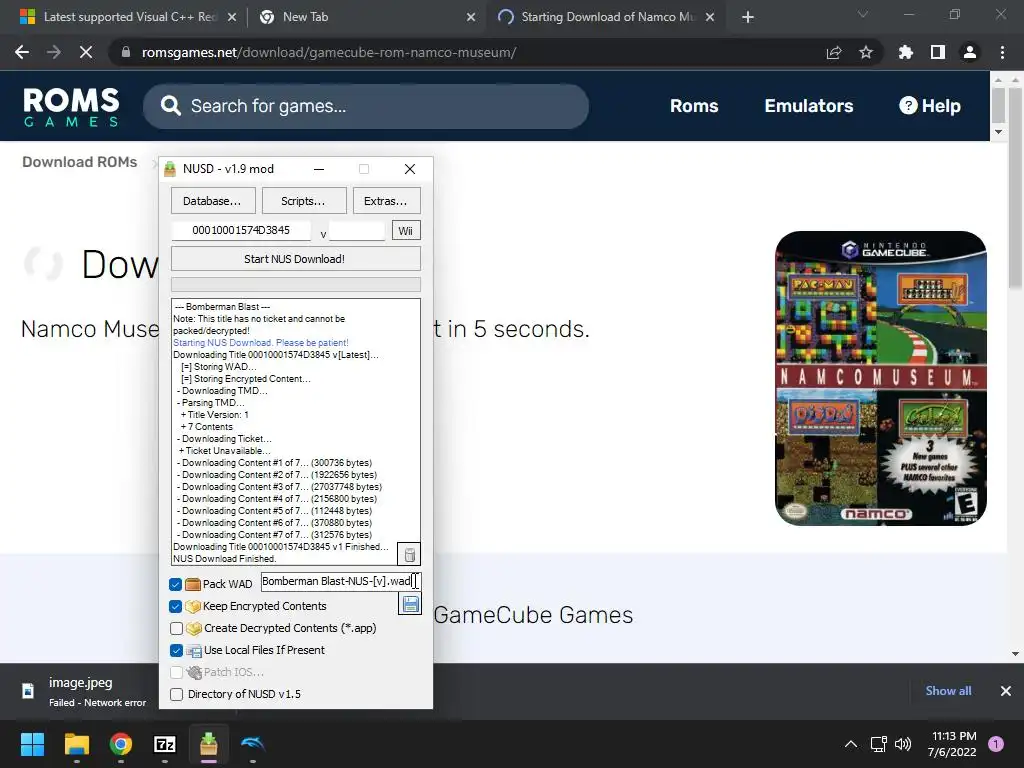Open Chrome extensions puzzle icon
Viewport: 1024px width, 768px height.
click(x=906, y=52)
